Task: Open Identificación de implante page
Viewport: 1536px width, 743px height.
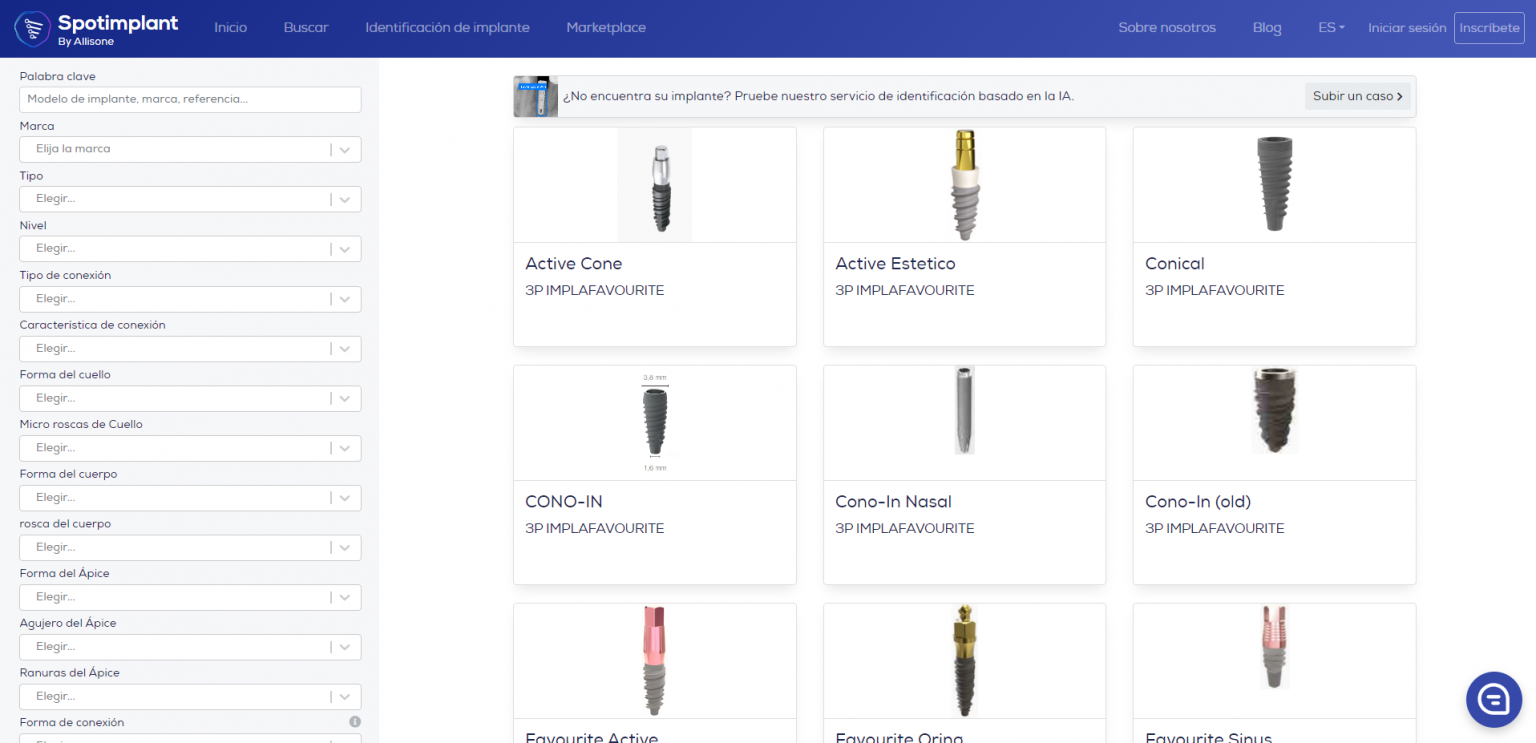Action: [447, 28]
